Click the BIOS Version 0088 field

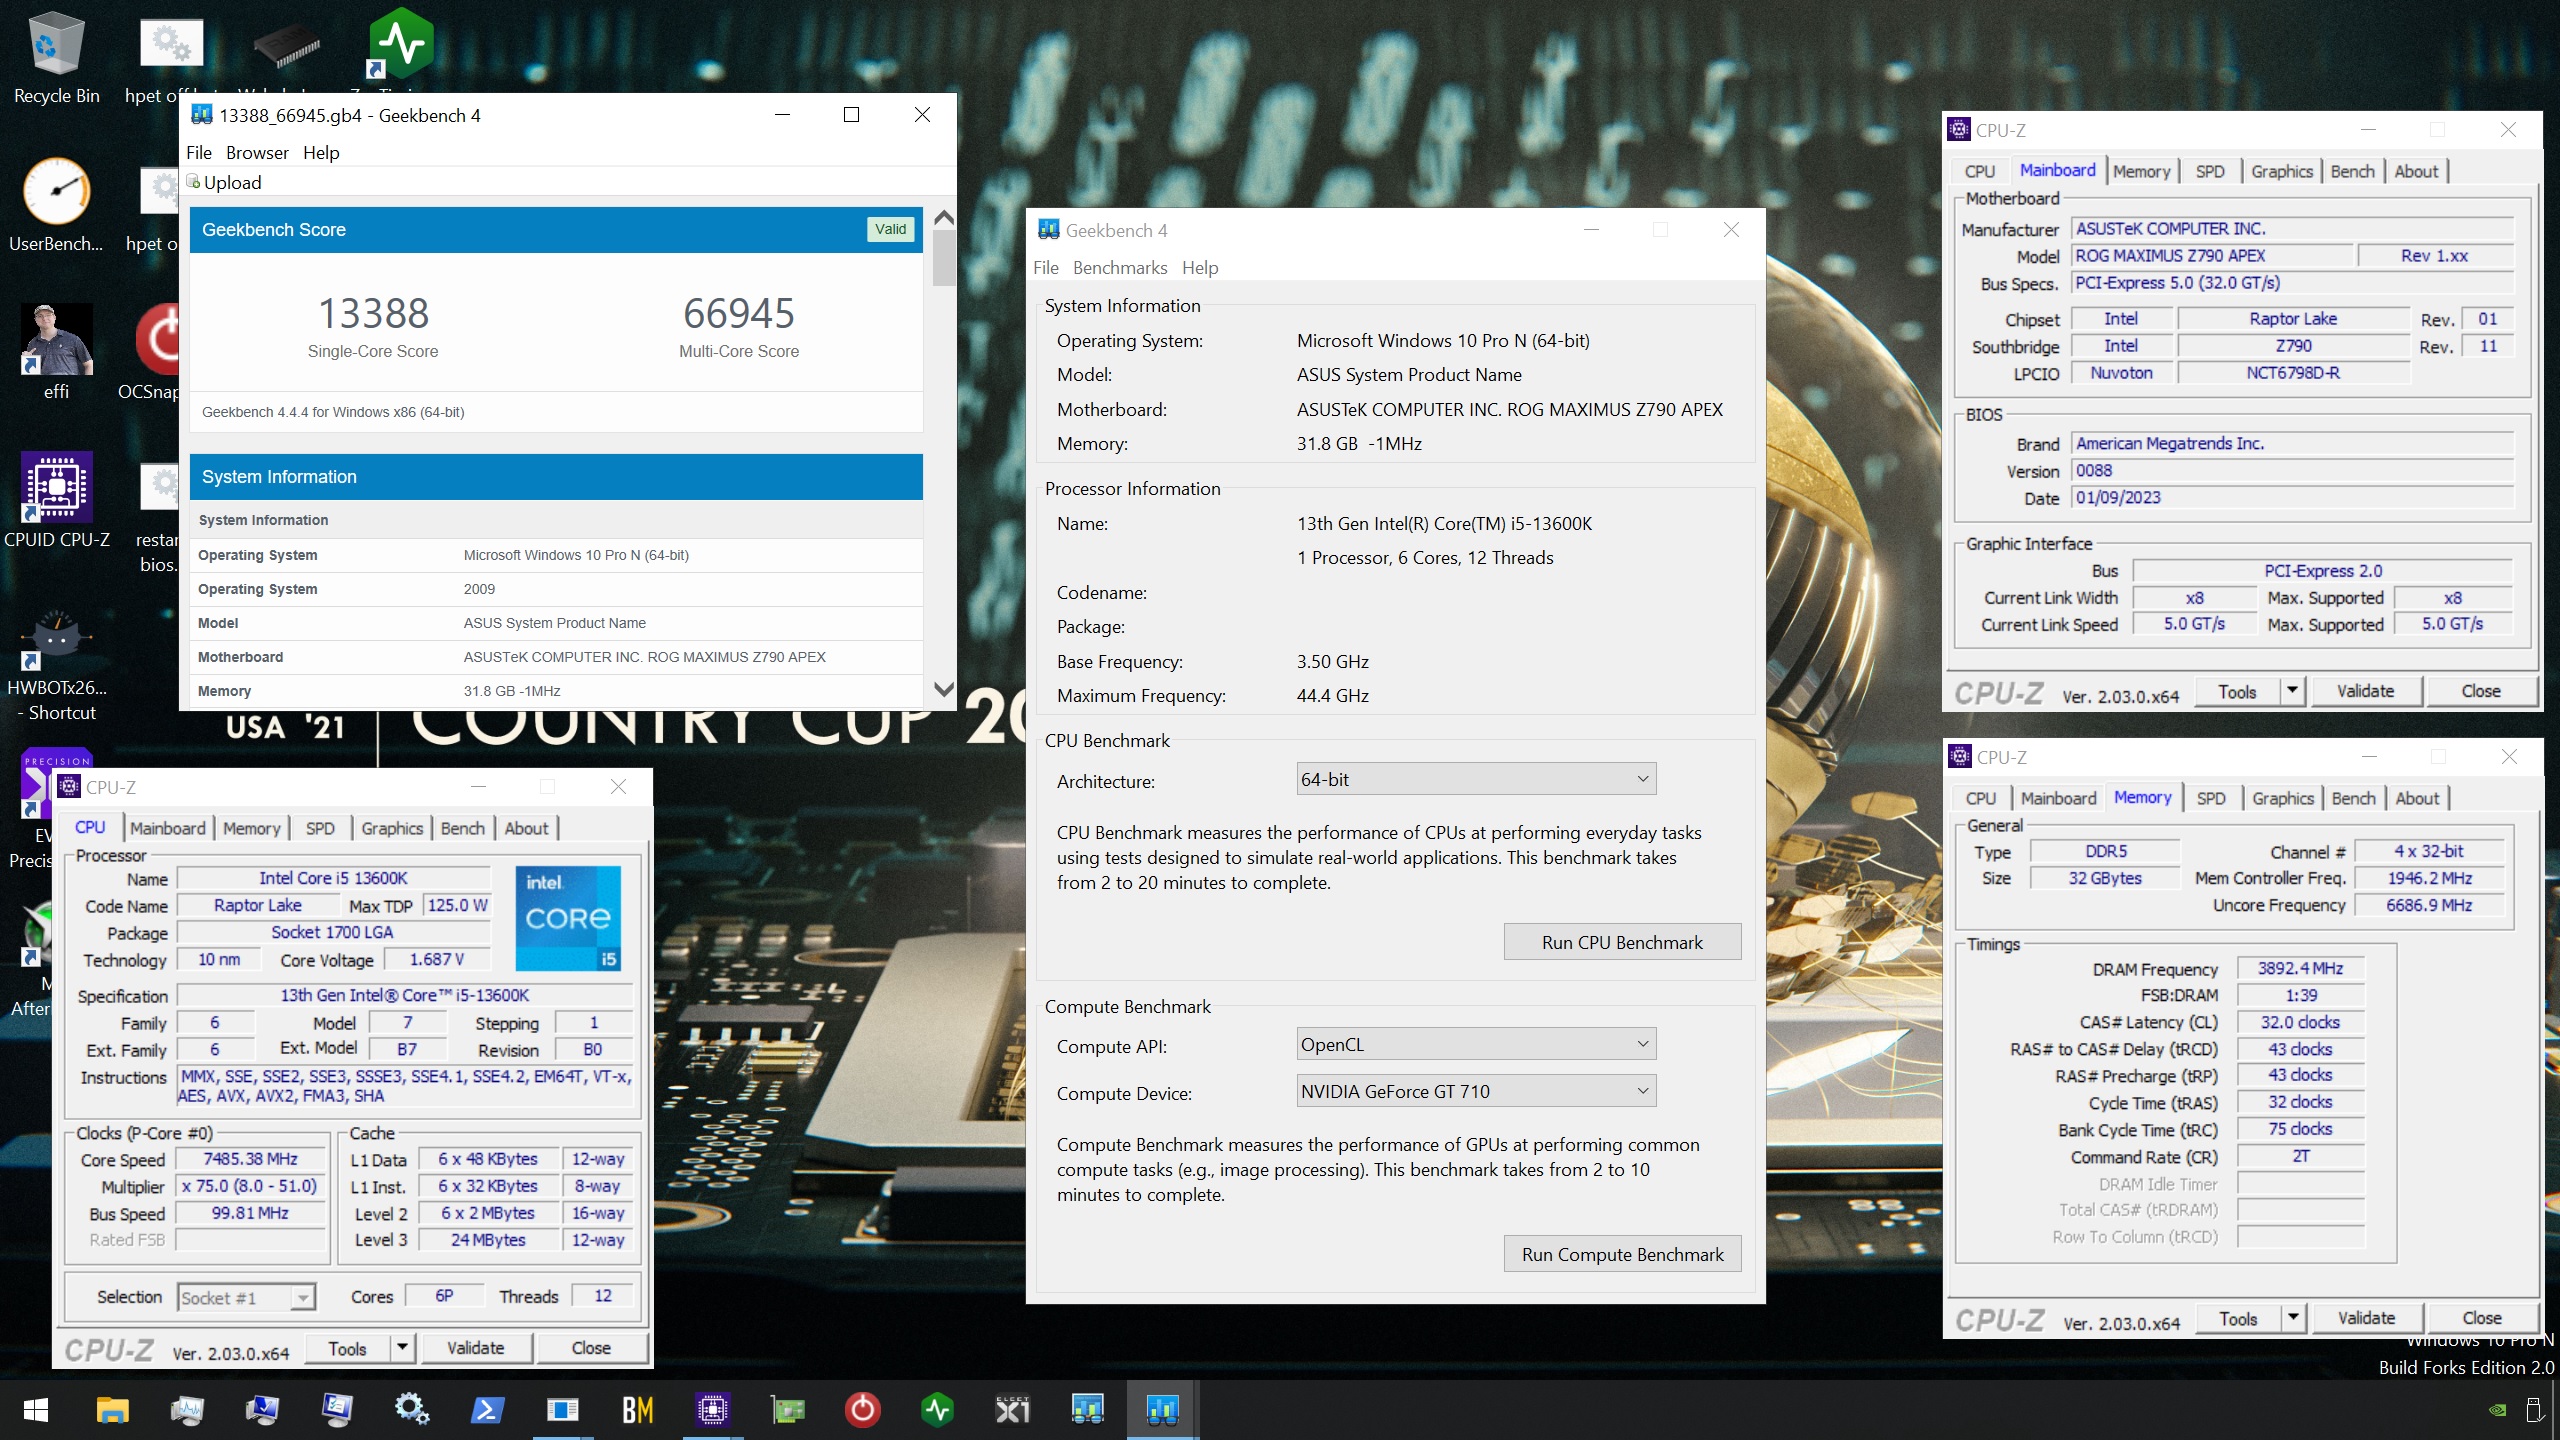coord(2292,471)
